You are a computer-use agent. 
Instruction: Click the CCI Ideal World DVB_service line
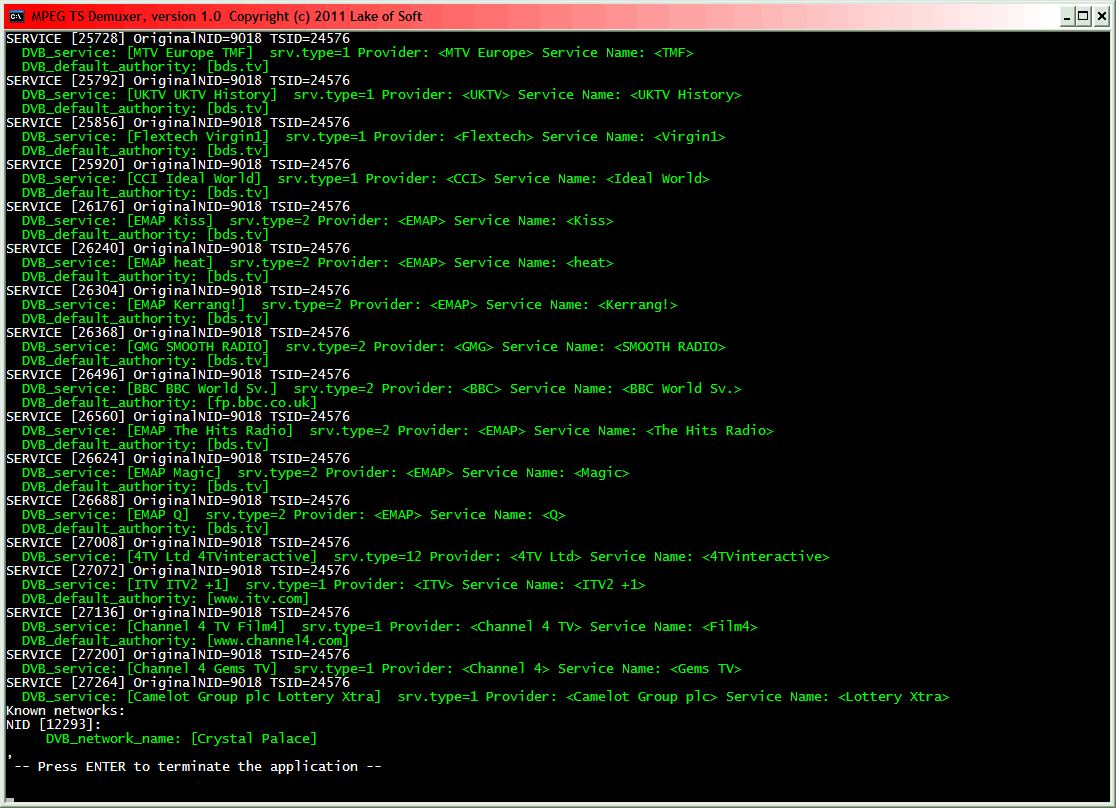point(366,179)
